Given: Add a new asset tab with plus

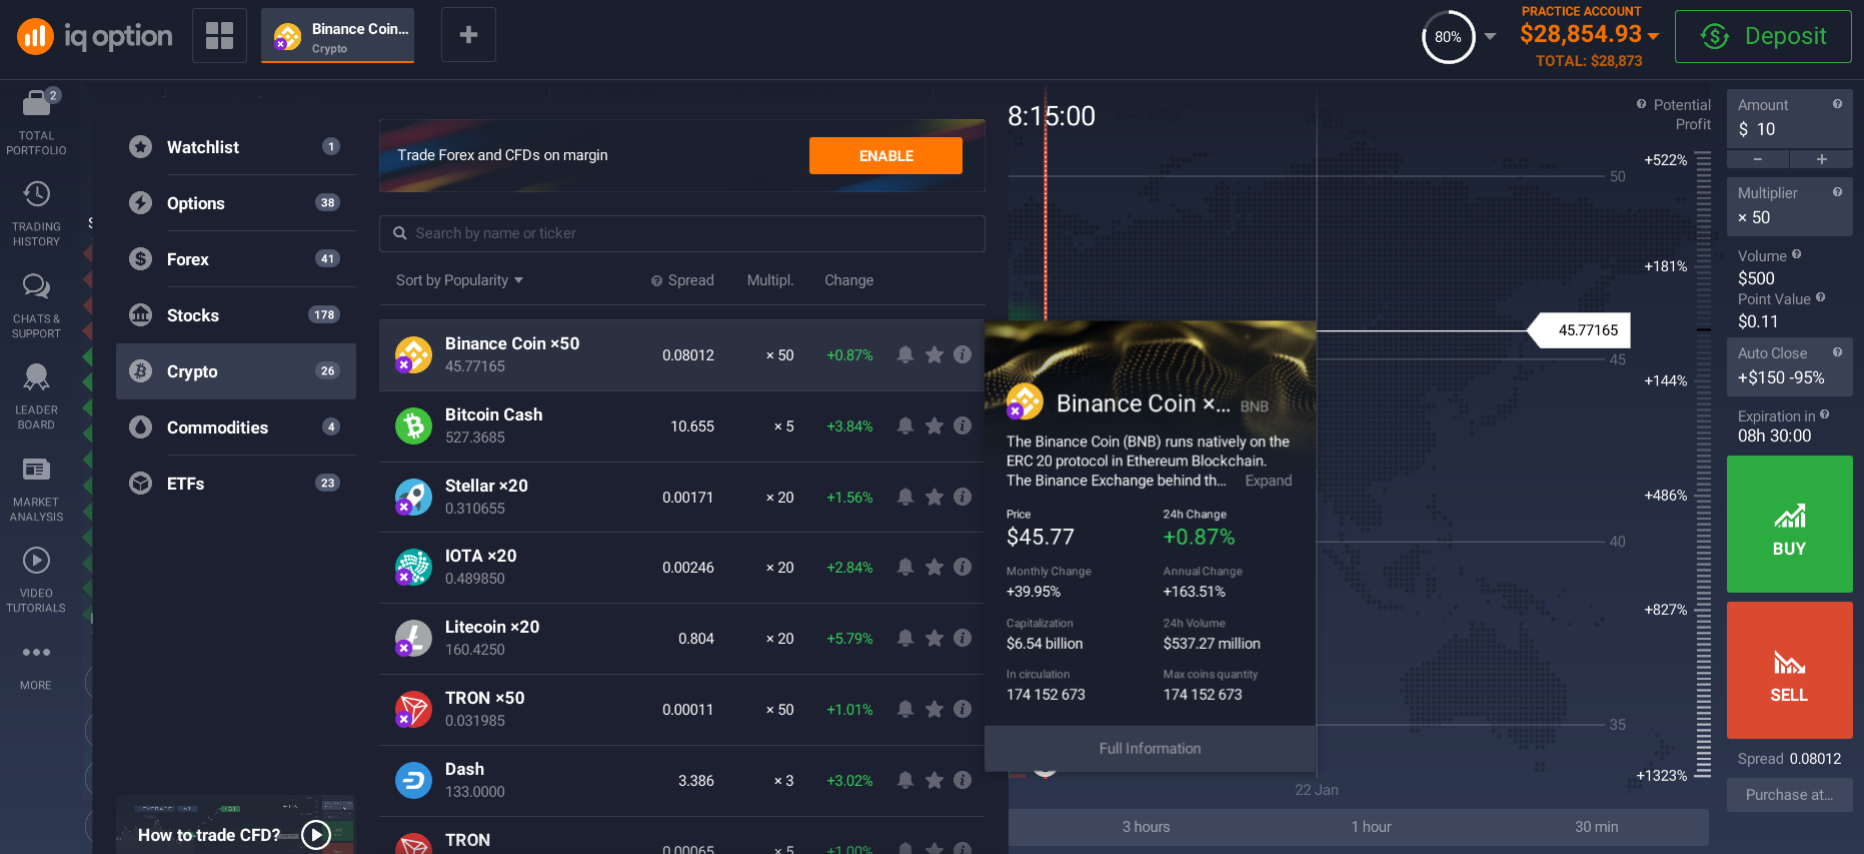Looking at the screenshot, I should [x=468, y=35].
